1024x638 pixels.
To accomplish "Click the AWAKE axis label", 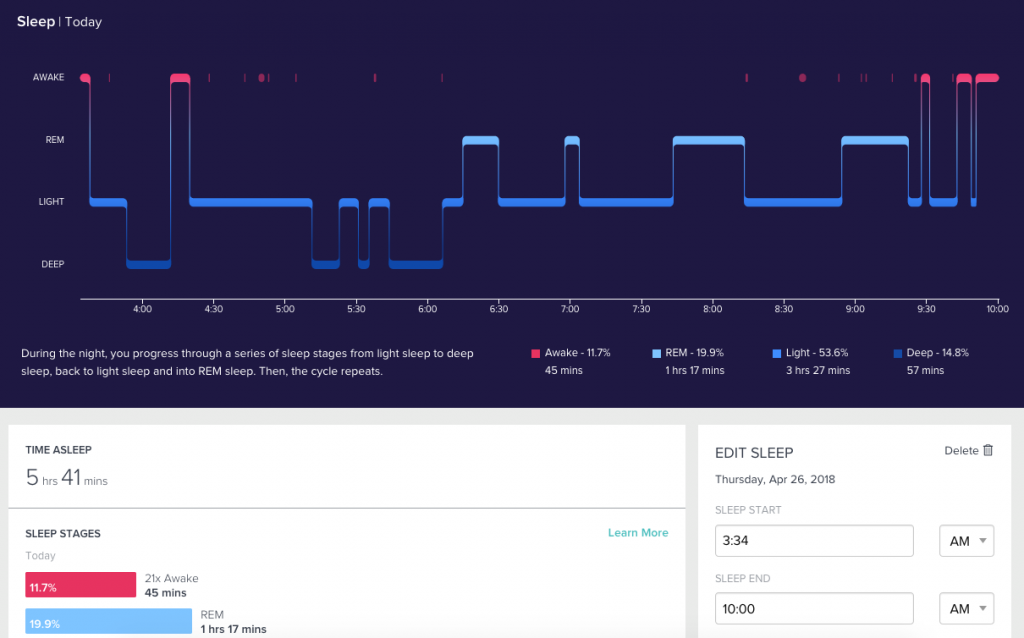I will coord(48,77).
